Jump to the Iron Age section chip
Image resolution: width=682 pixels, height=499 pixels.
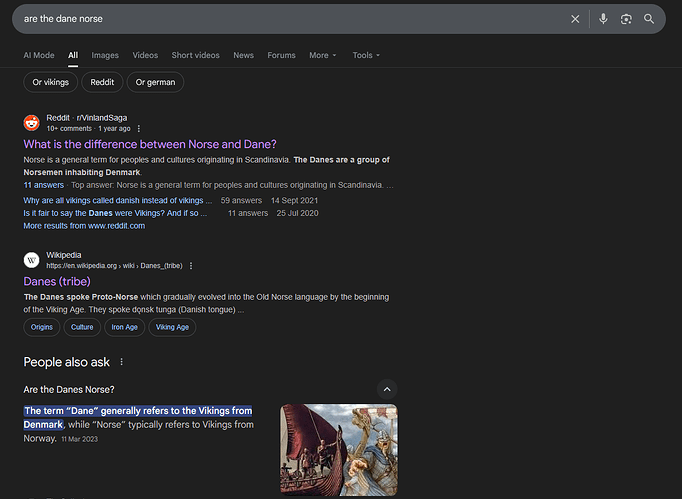124,327
